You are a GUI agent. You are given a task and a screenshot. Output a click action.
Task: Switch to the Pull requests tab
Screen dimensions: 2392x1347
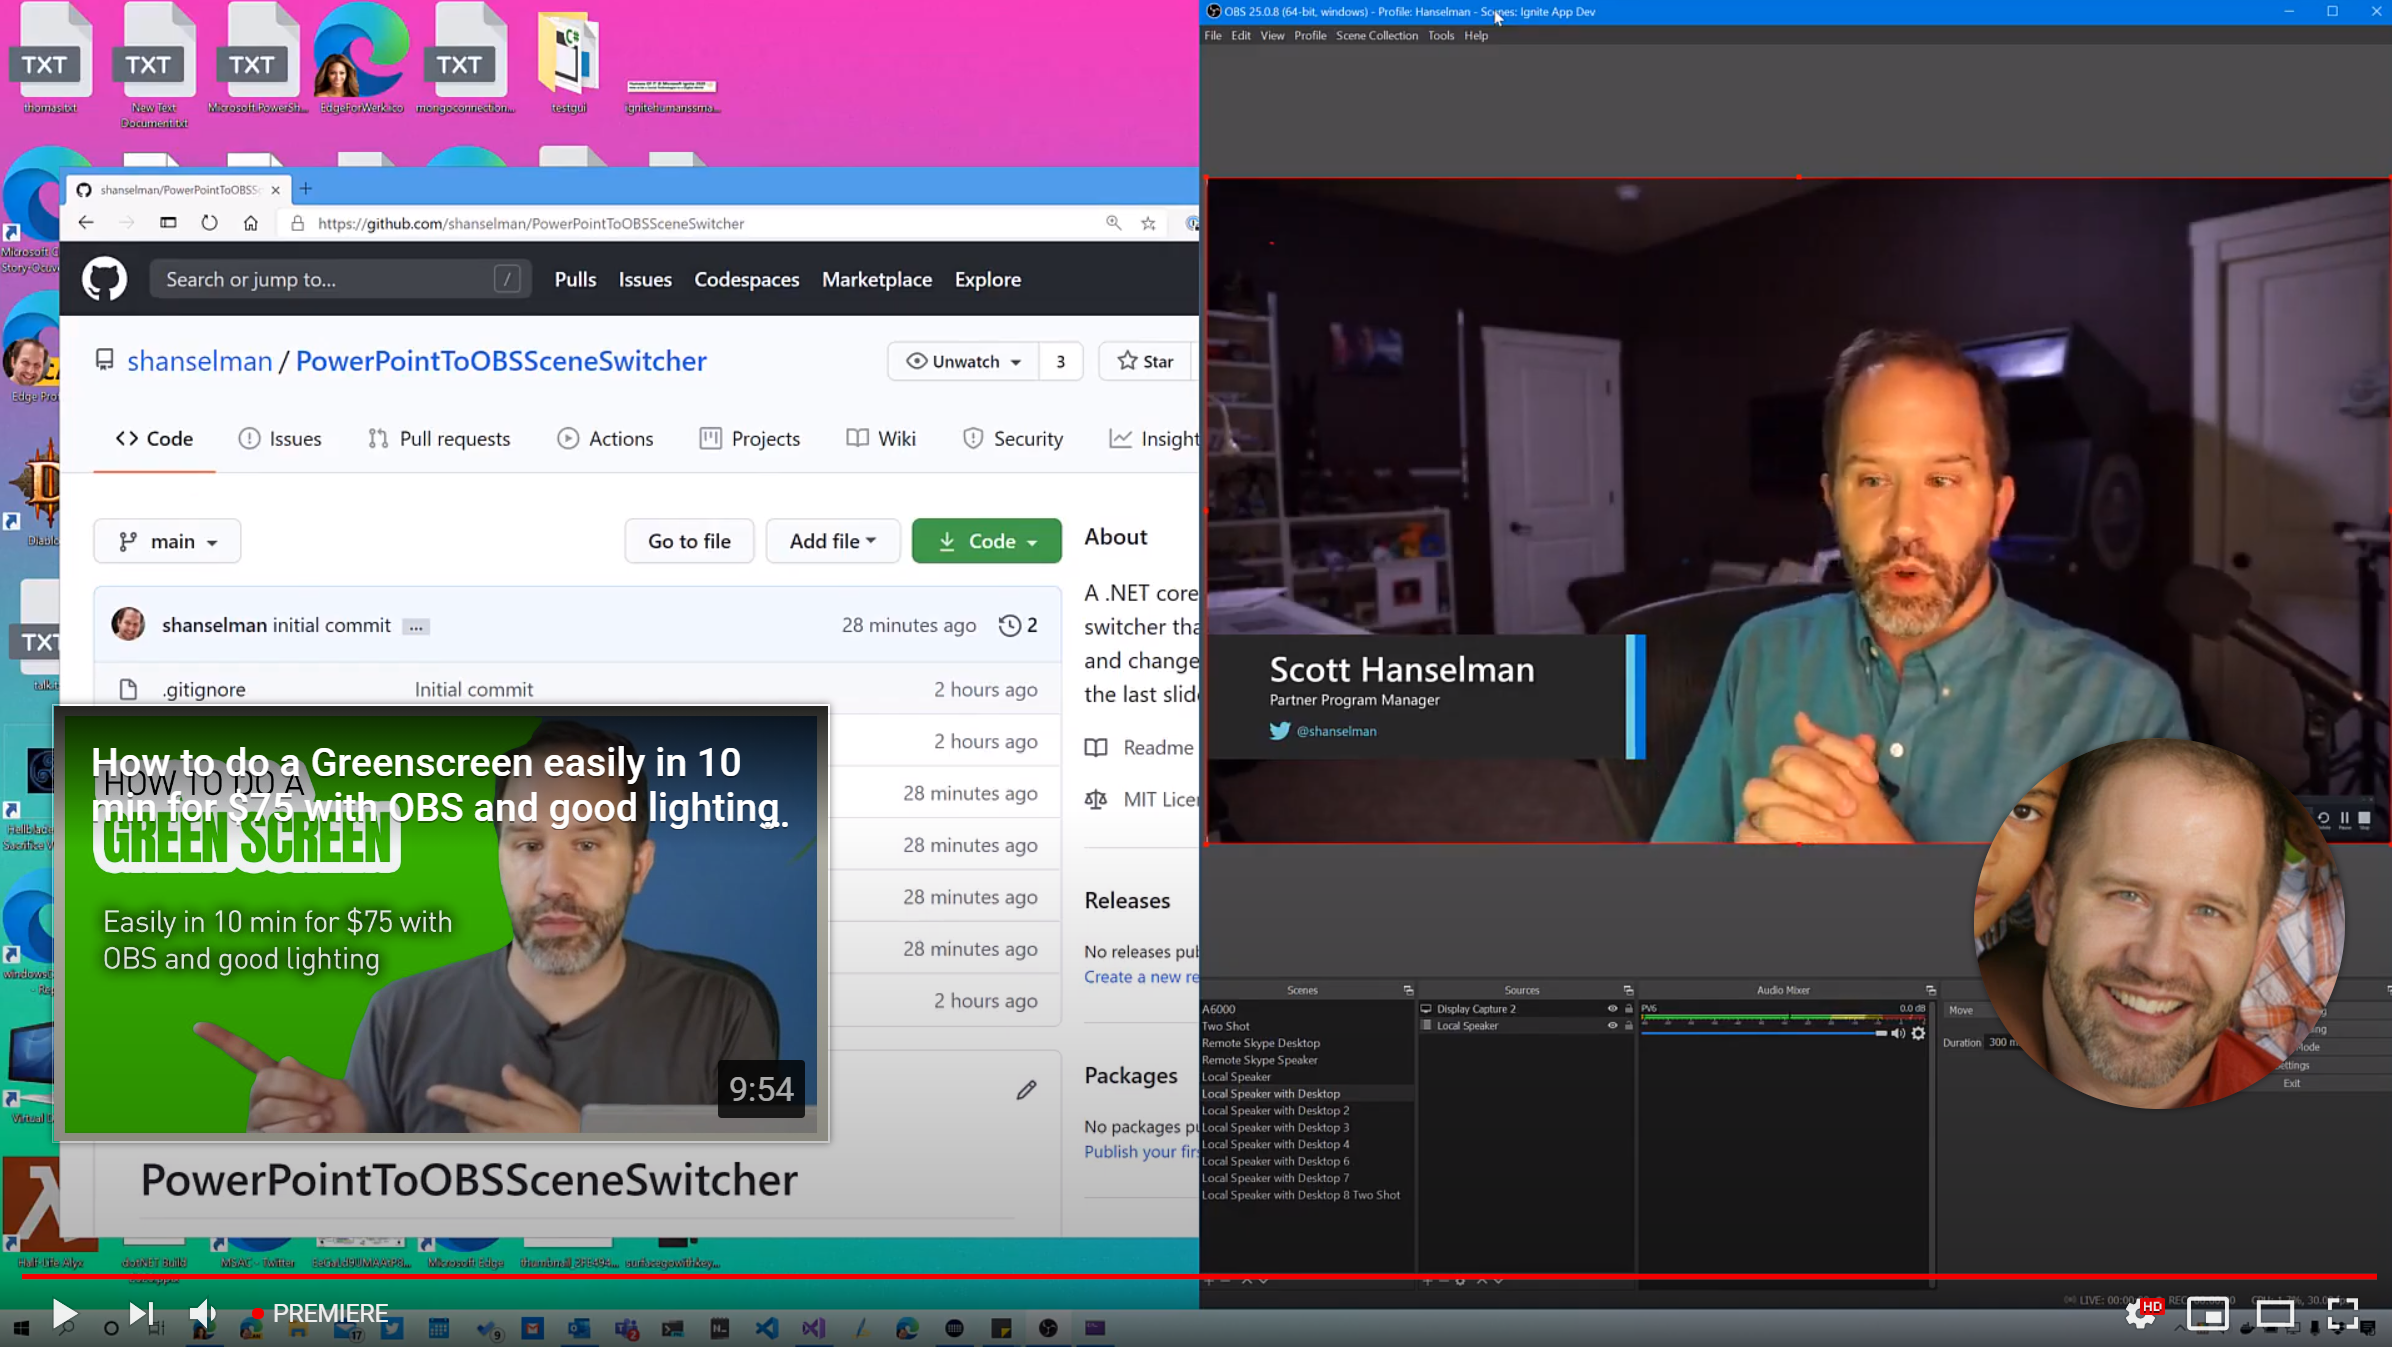coord(439,438)
